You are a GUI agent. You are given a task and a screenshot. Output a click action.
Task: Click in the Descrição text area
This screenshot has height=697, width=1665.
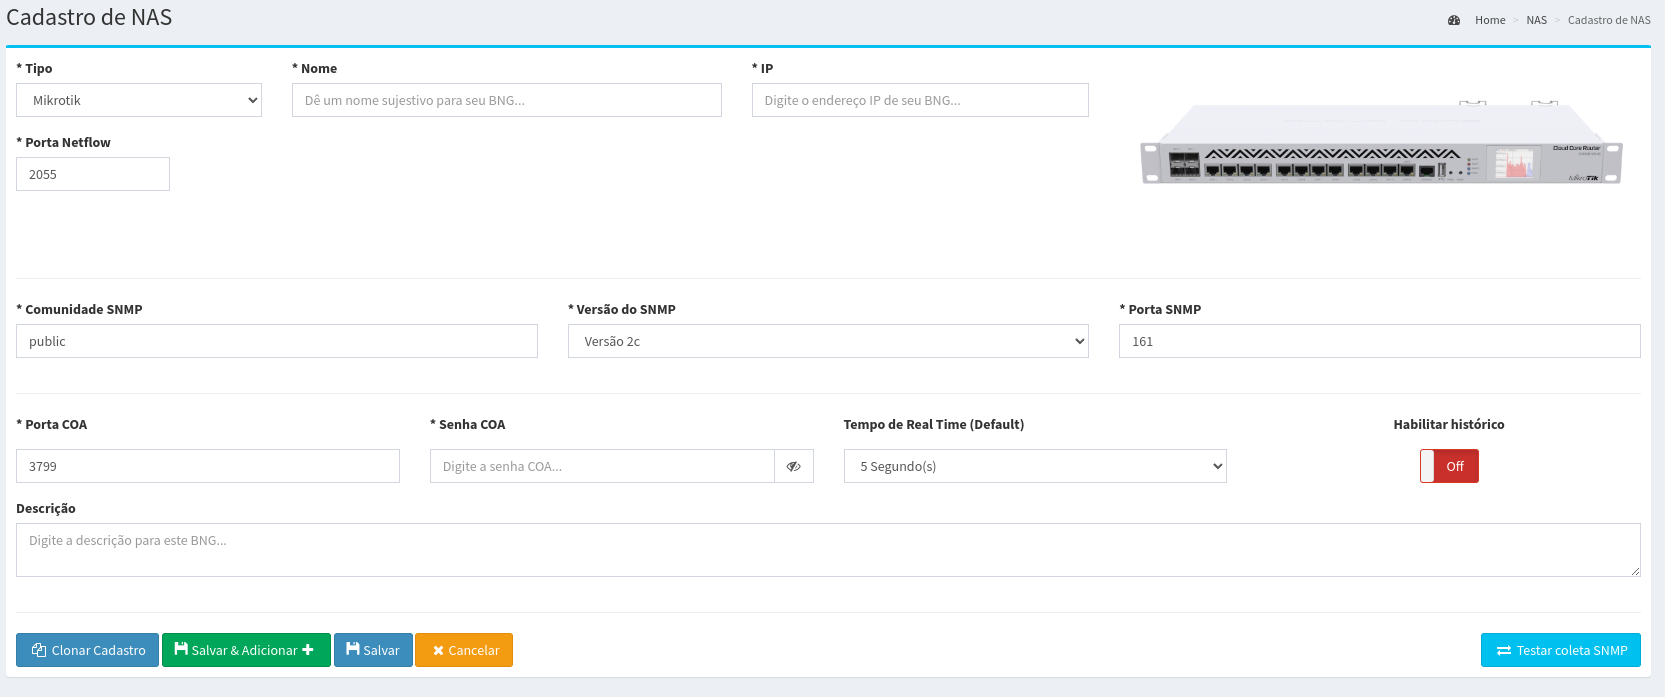(828, 550)
